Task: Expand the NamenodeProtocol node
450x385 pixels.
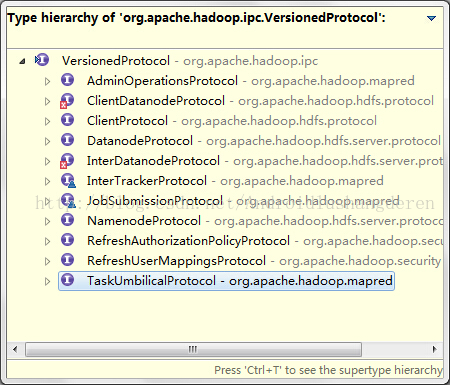Action: pyautogui.click(x=48, y=221)
